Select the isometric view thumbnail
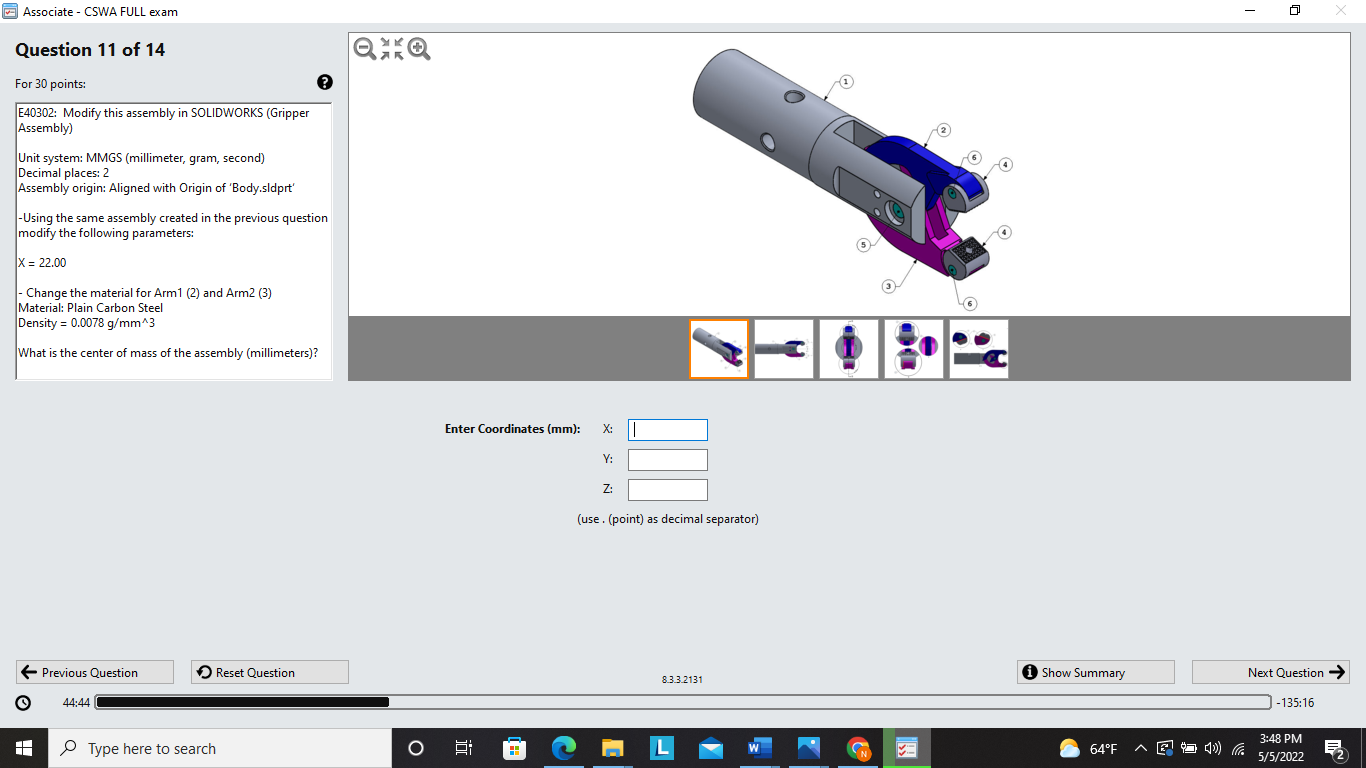 719,349
